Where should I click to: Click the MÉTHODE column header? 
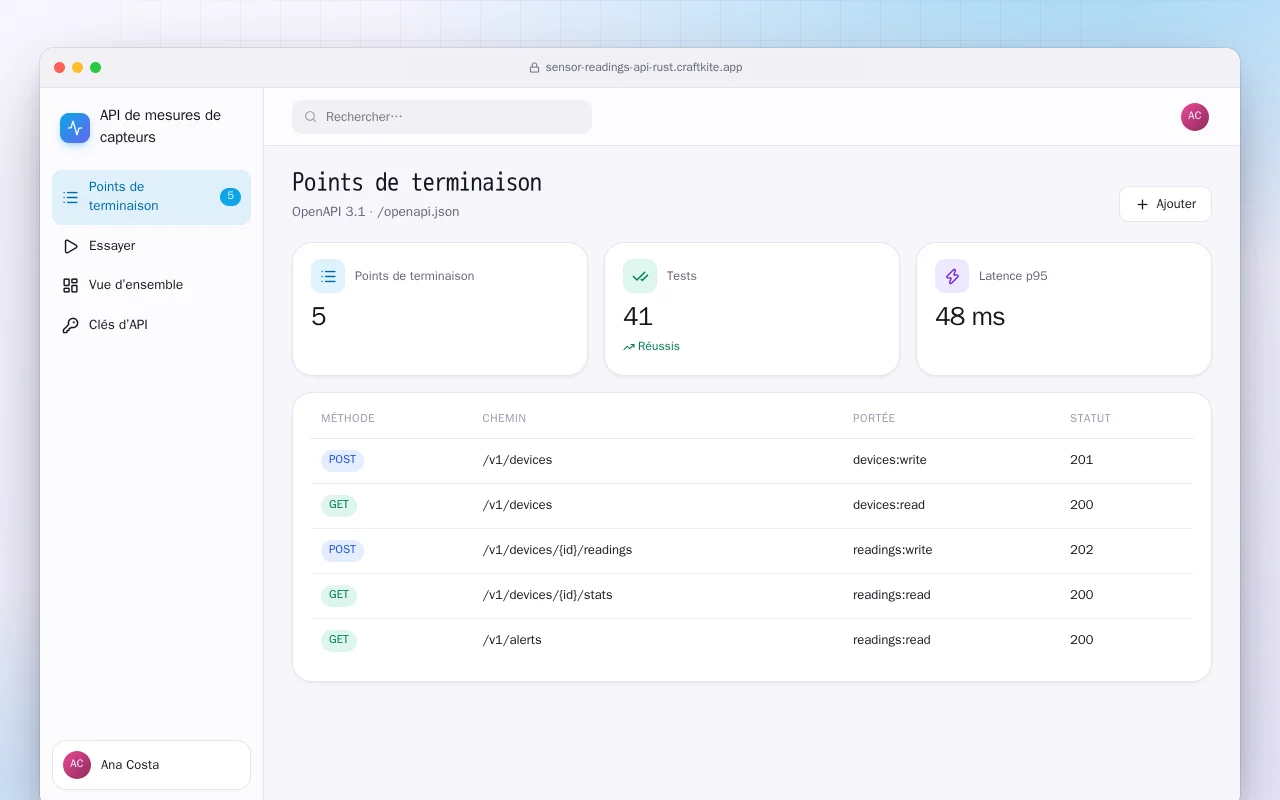pyautogui.click(x=348, y=419)
